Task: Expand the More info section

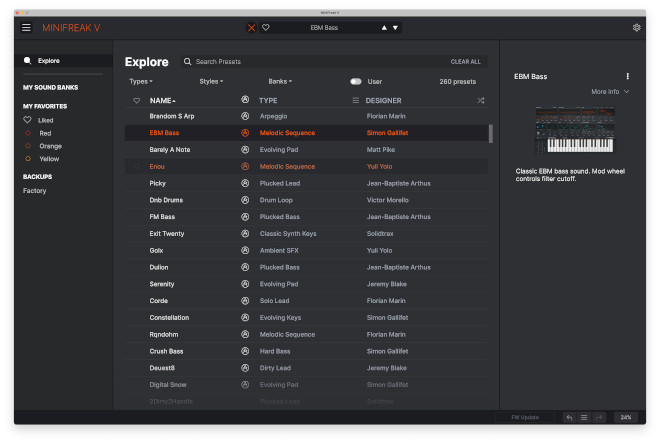Action: click(610, 92)
